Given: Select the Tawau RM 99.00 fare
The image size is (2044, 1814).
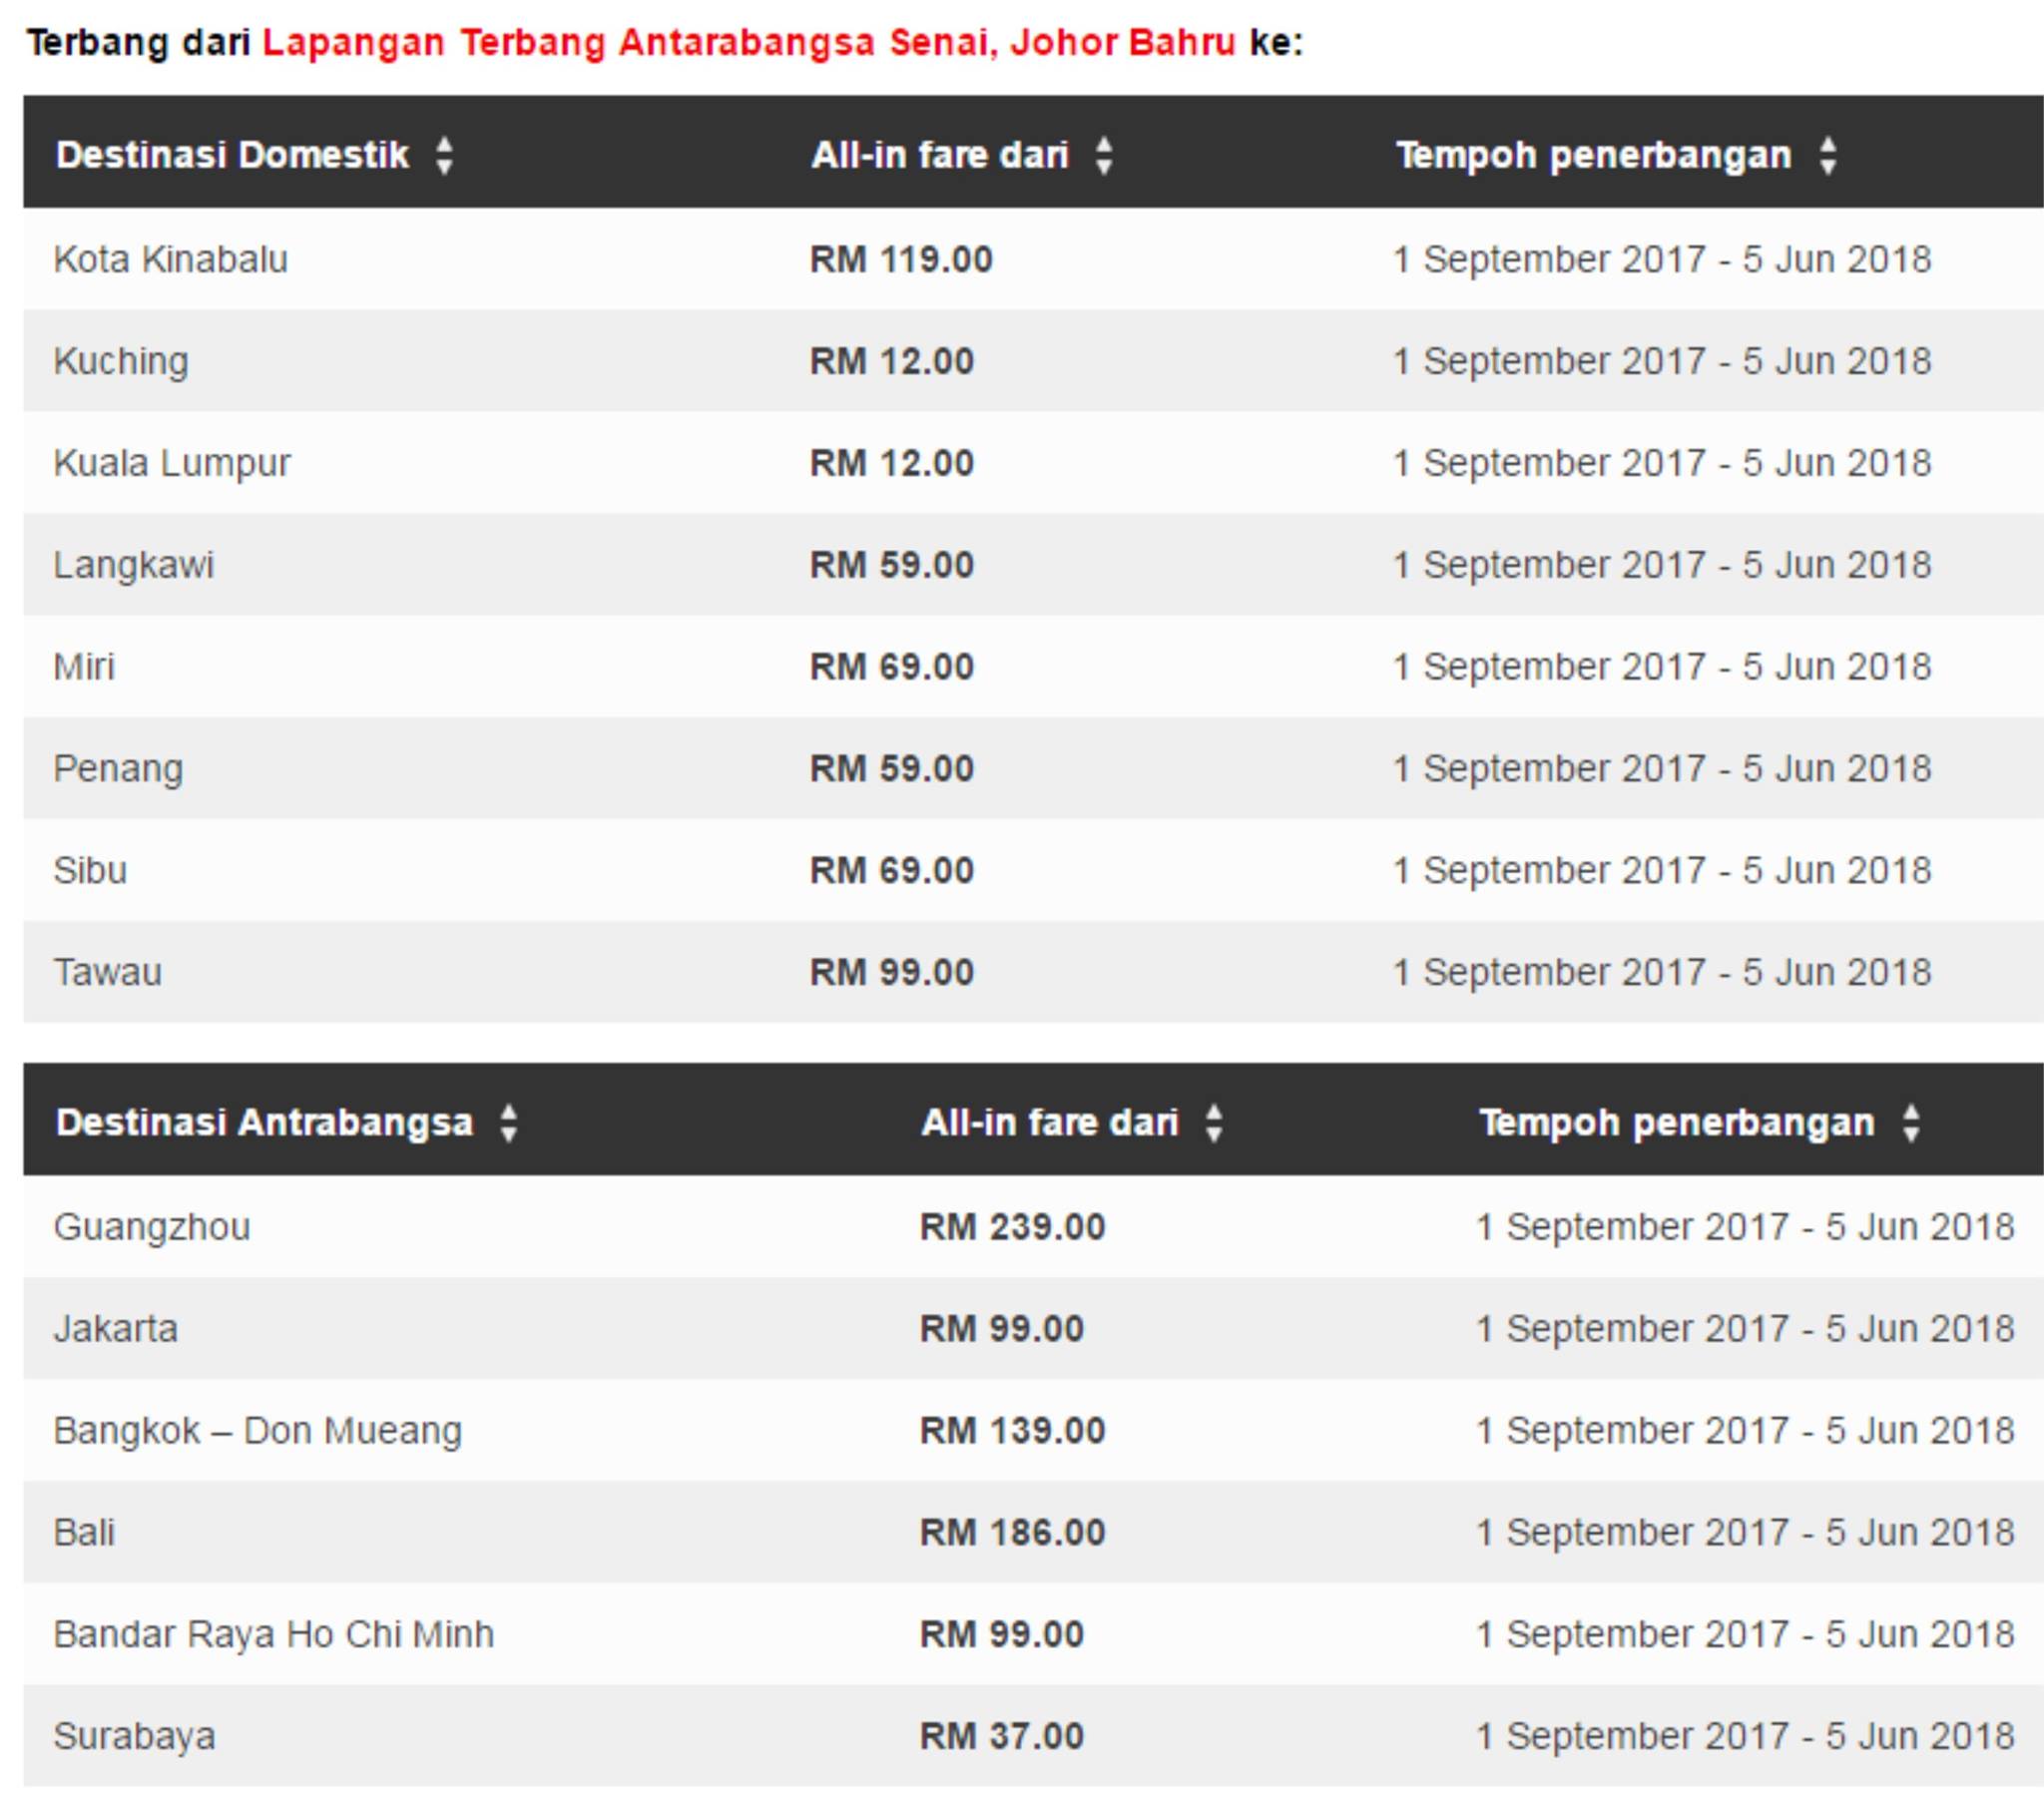Looking at the screenshot, I should [891, 972].
